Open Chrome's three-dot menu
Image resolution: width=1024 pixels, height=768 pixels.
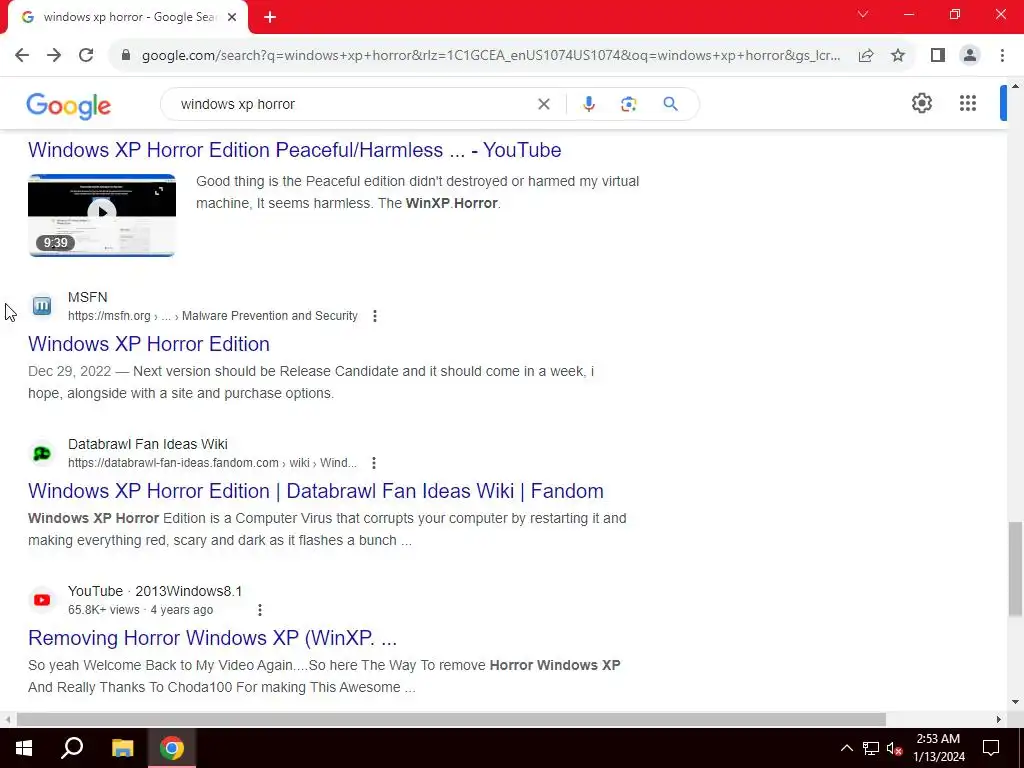tap(1002, 56)
